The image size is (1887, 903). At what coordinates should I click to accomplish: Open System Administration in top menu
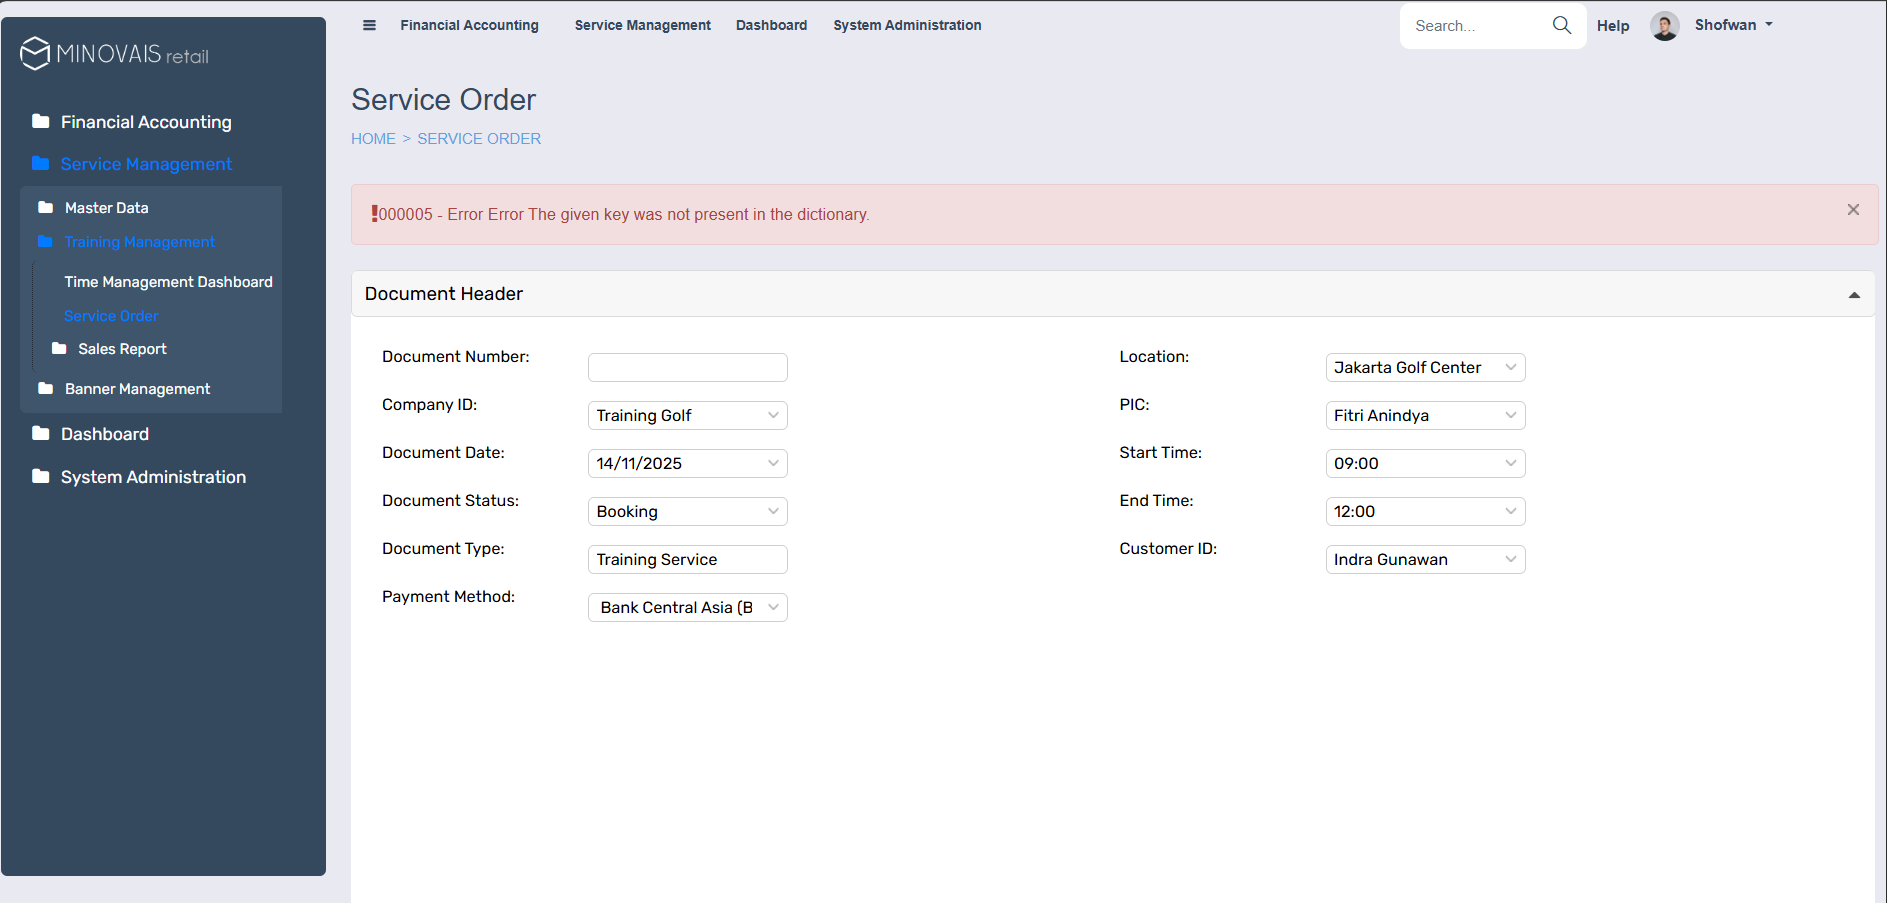(907, 25)
